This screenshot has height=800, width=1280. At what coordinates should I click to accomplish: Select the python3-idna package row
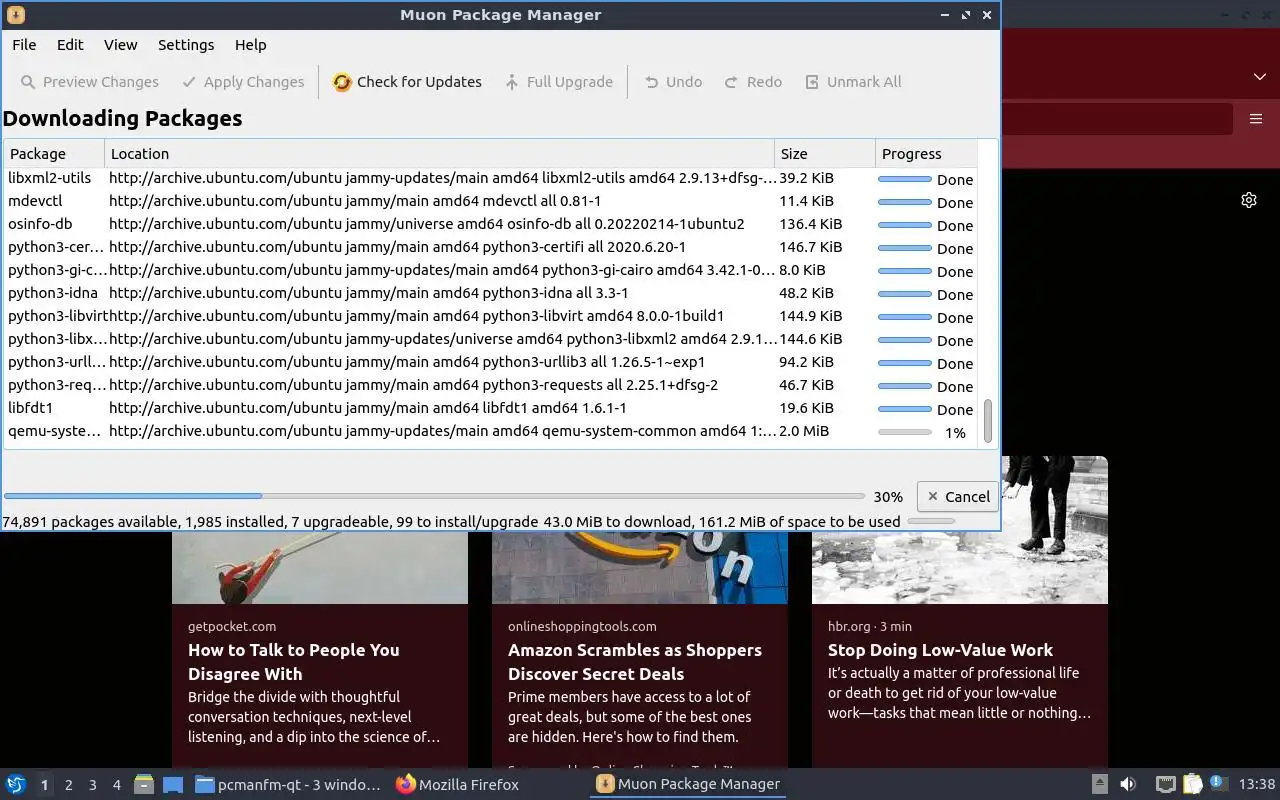coord(489,293)
